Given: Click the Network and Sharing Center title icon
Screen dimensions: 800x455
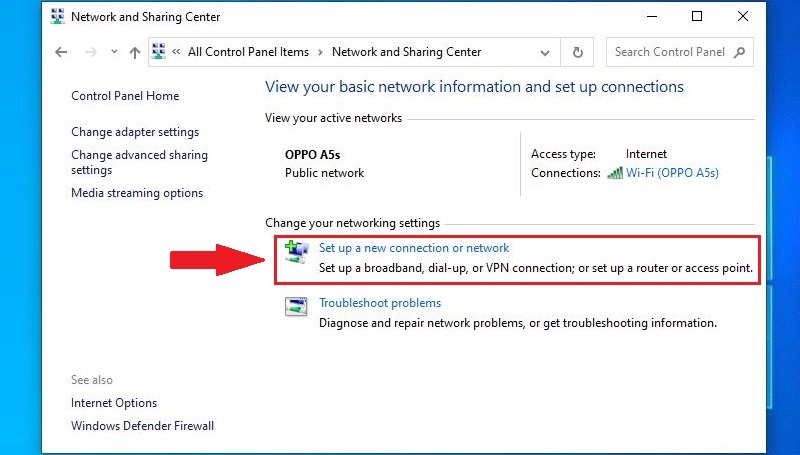Looking at the screenshot, I should tap(55, 17).
